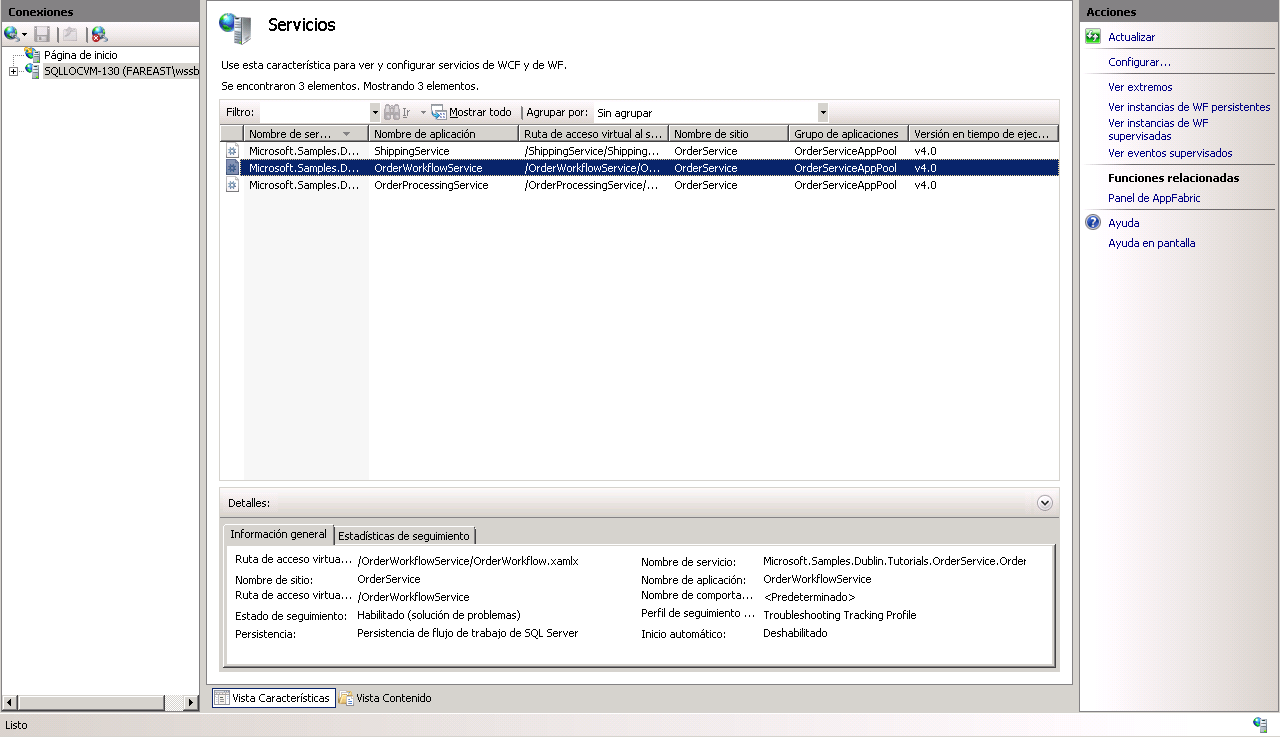Click the Vista Contenido tab icon
Screen dimensions: 1280x738
(346, 698)
